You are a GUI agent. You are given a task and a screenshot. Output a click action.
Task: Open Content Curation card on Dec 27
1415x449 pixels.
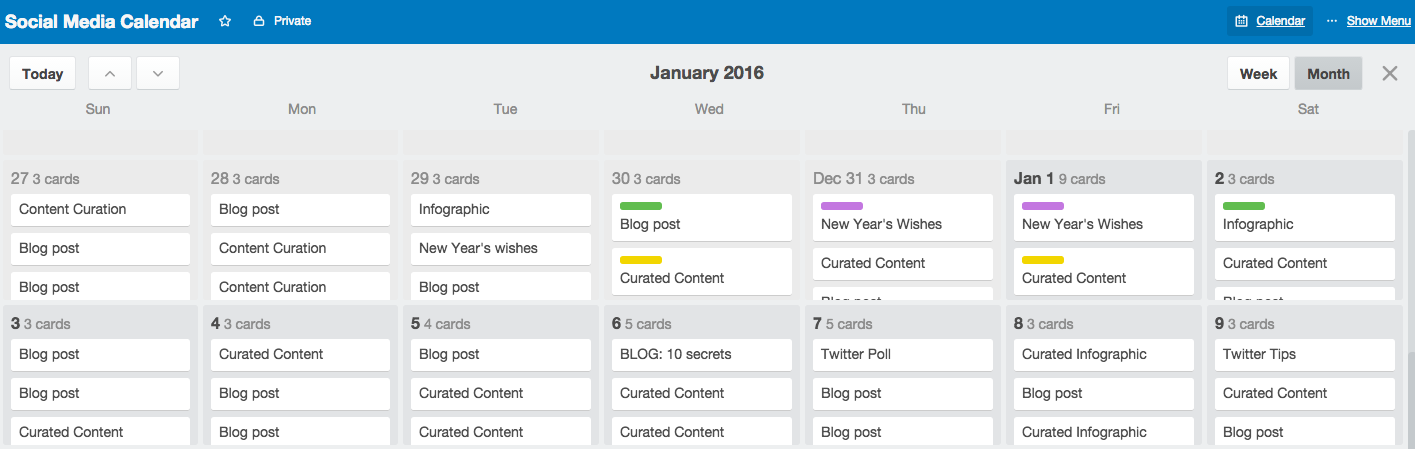coord(100,210)
